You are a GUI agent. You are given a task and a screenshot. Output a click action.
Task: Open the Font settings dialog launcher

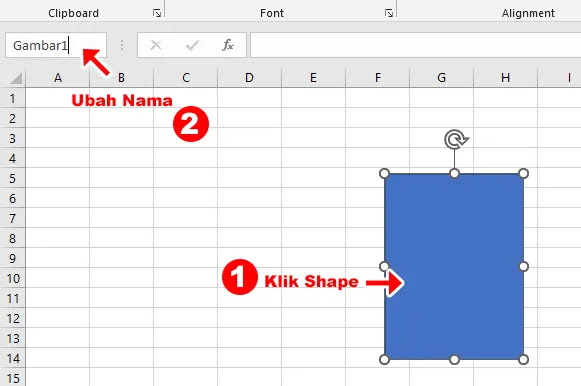[389, 13]
